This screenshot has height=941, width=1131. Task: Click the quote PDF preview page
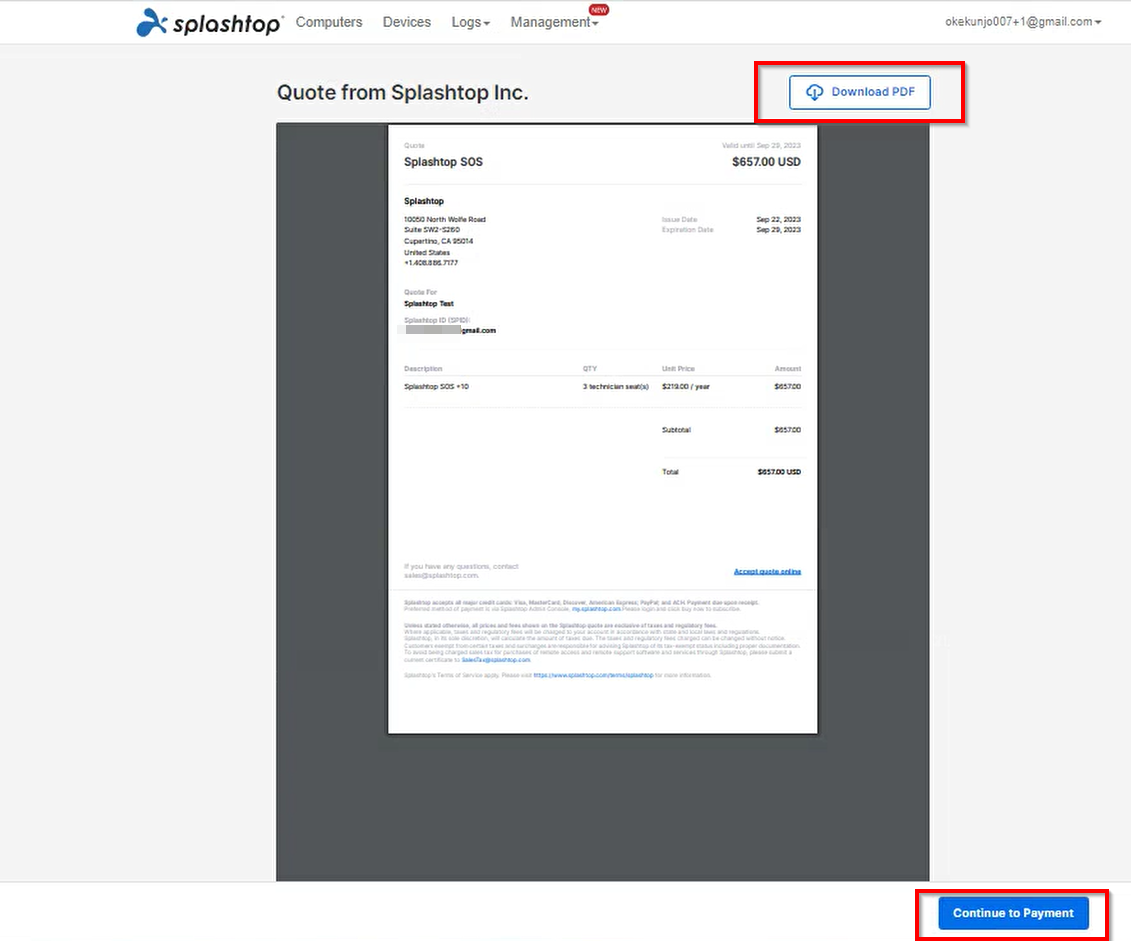click(603, 429)
